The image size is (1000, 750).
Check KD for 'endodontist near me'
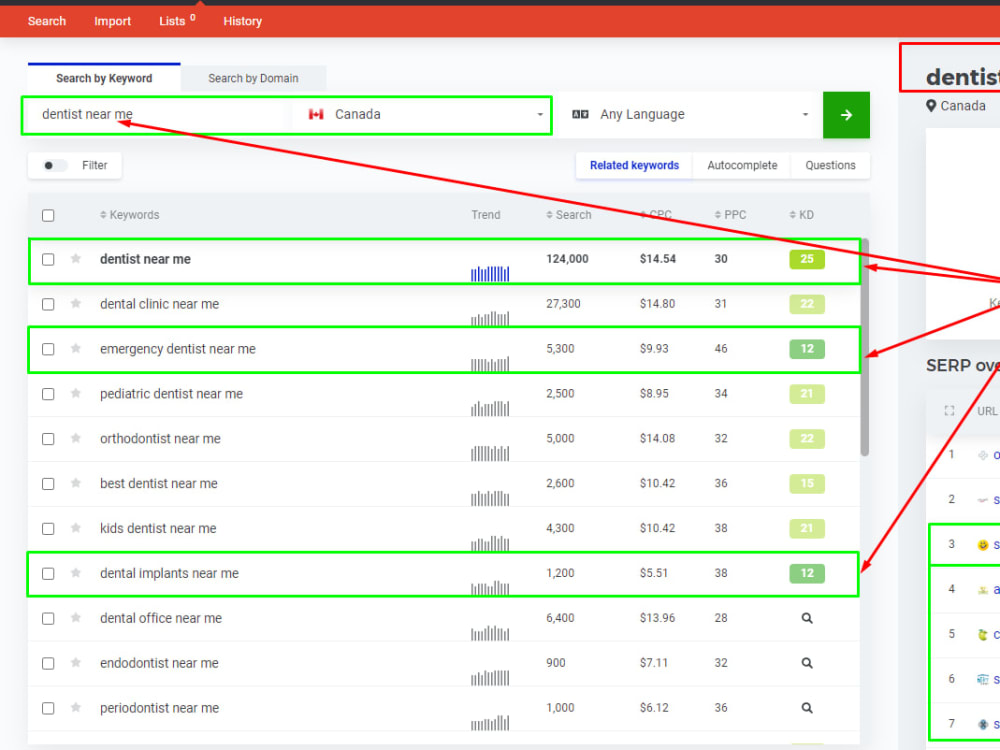pyautogui.click(x=807, y=663)
